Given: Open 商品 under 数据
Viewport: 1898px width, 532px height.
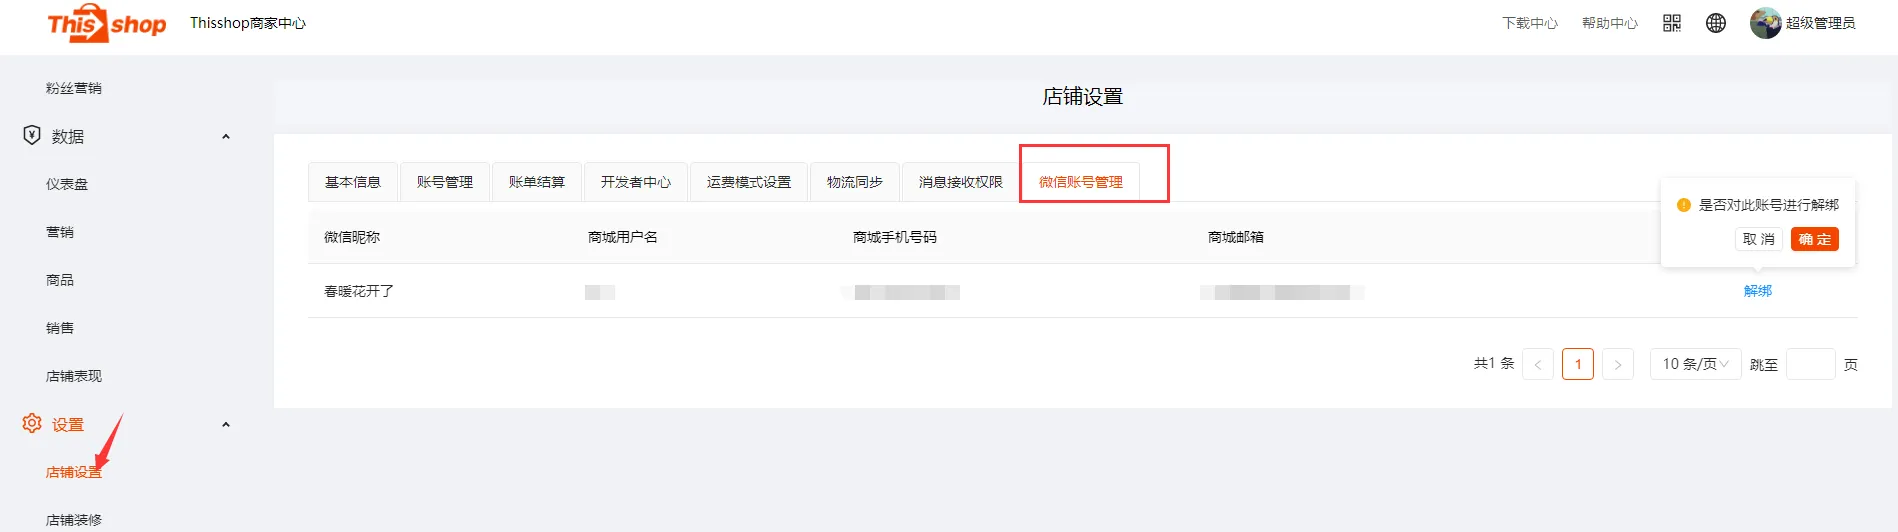Looking at the screenshot, I should [60, 280].
